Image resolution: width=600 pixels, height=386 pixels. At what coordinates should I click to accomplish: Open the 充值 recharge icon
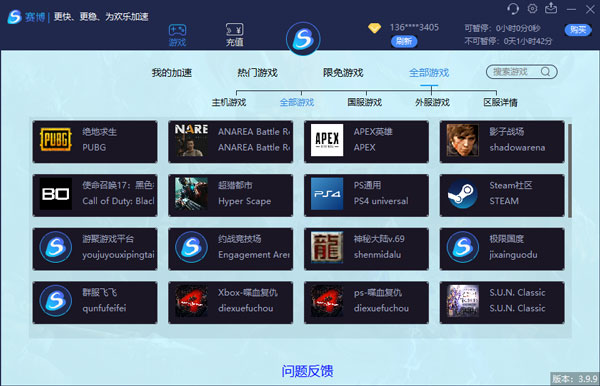point(235,30)
